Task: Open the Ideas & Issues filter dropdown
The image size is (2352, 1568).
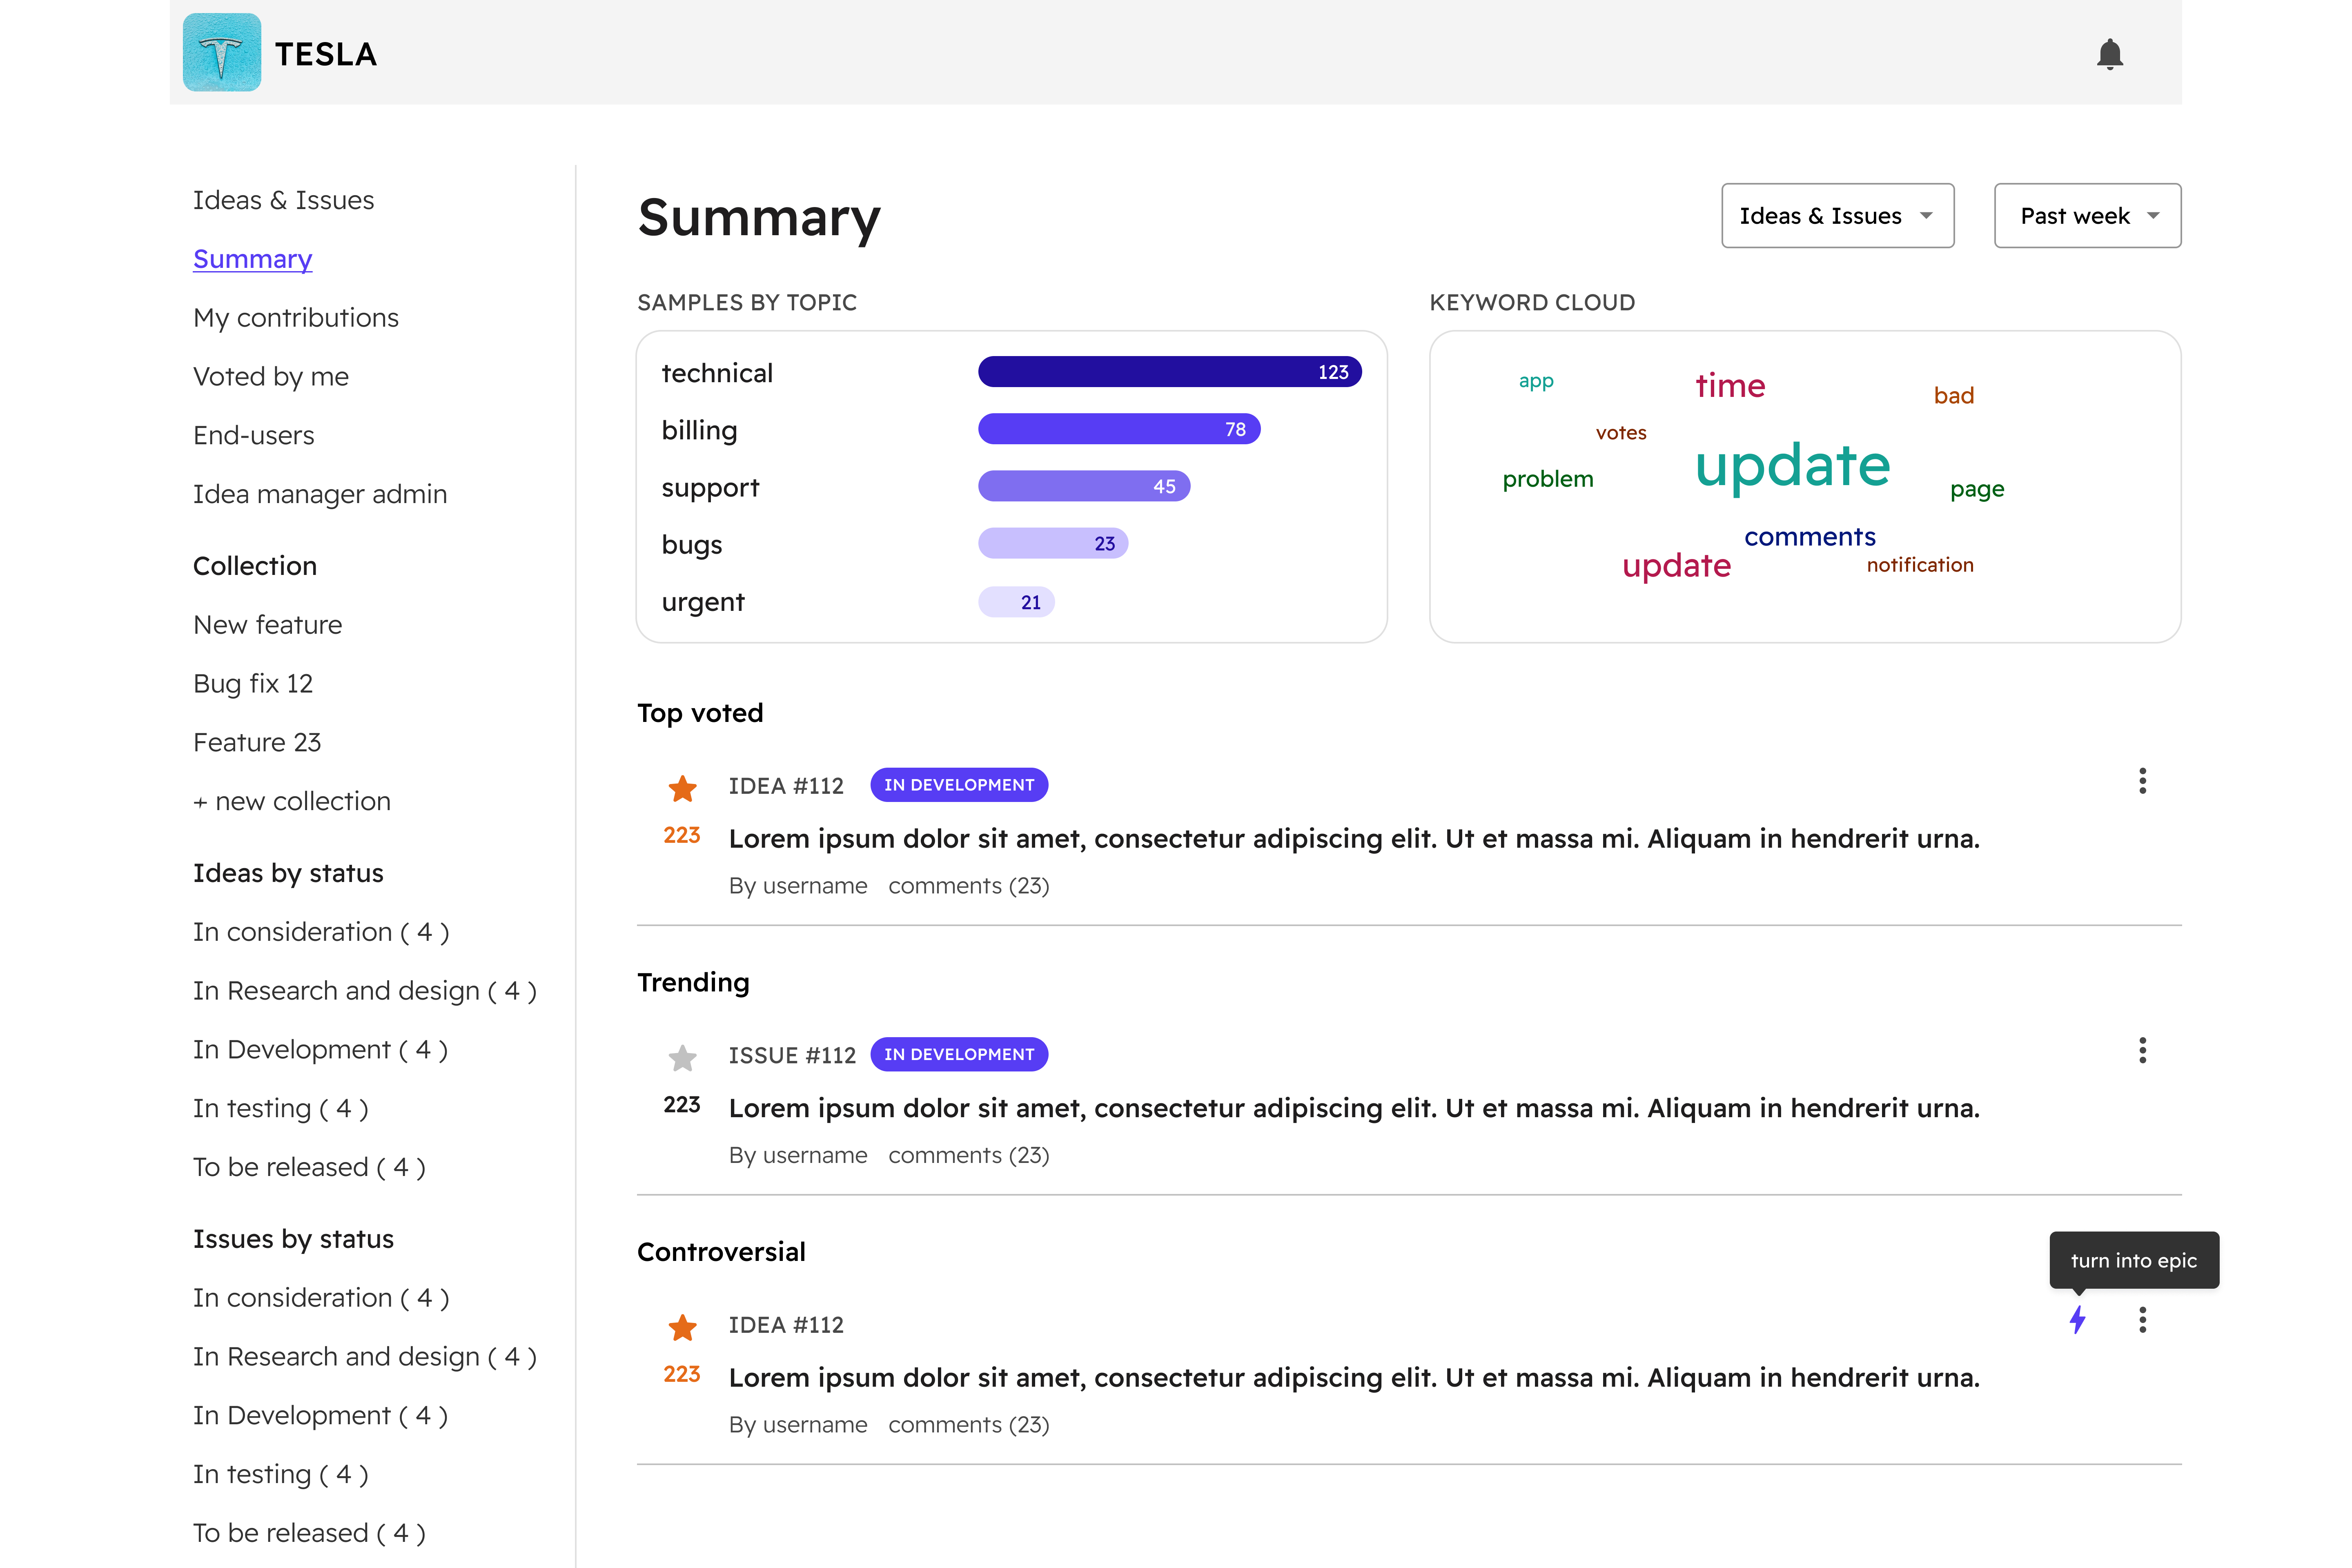Action: click(1837, 215)
